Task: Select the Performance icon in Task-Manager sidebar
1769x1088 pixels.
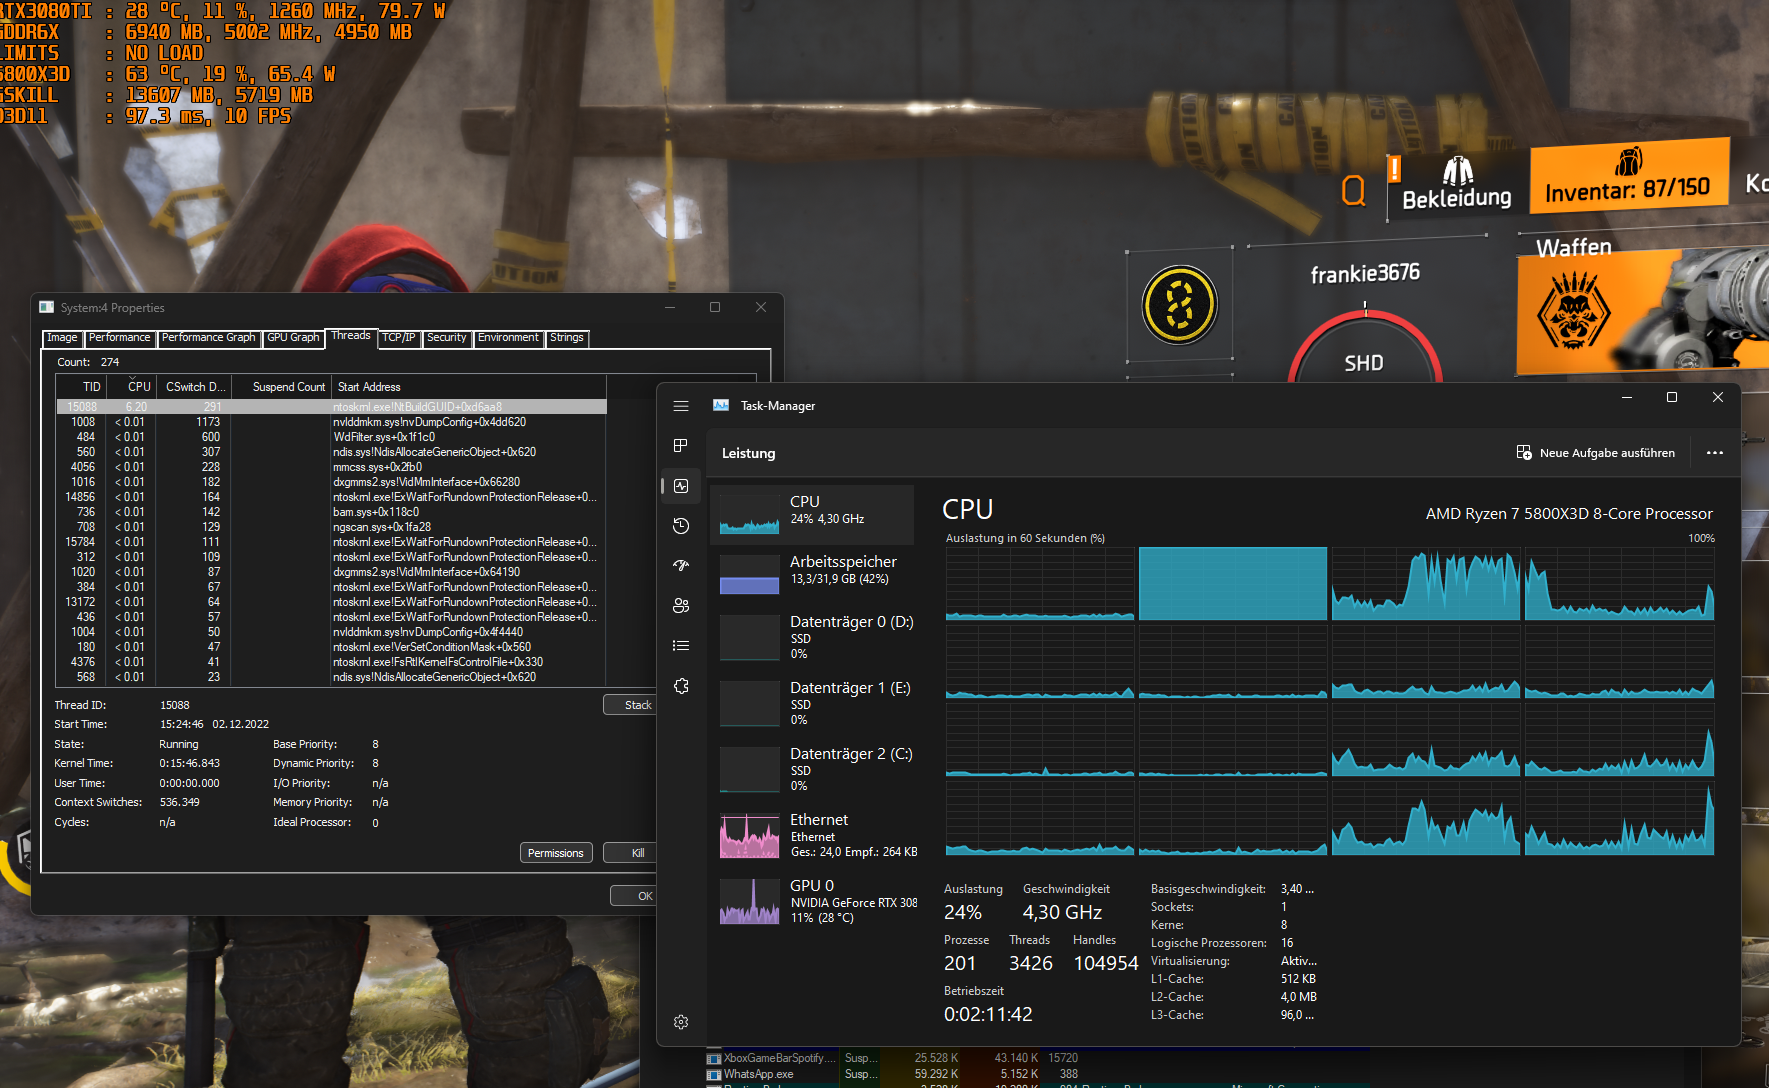Action: 681,486
